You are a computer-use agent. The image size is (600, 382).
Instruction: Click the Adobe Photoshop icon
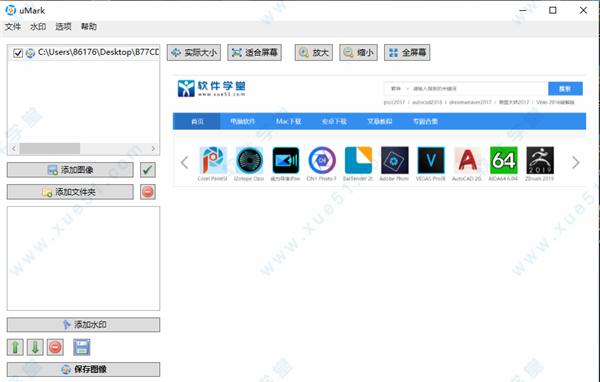395,160
